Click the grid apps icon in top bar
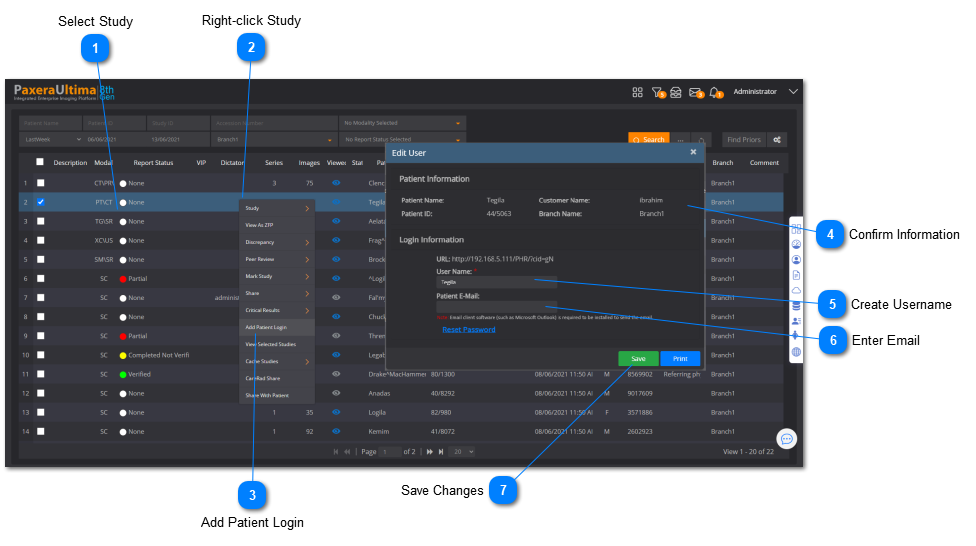The height and width of the screenshot is (546, 976). pyautogui.click(x=637, y=92)
